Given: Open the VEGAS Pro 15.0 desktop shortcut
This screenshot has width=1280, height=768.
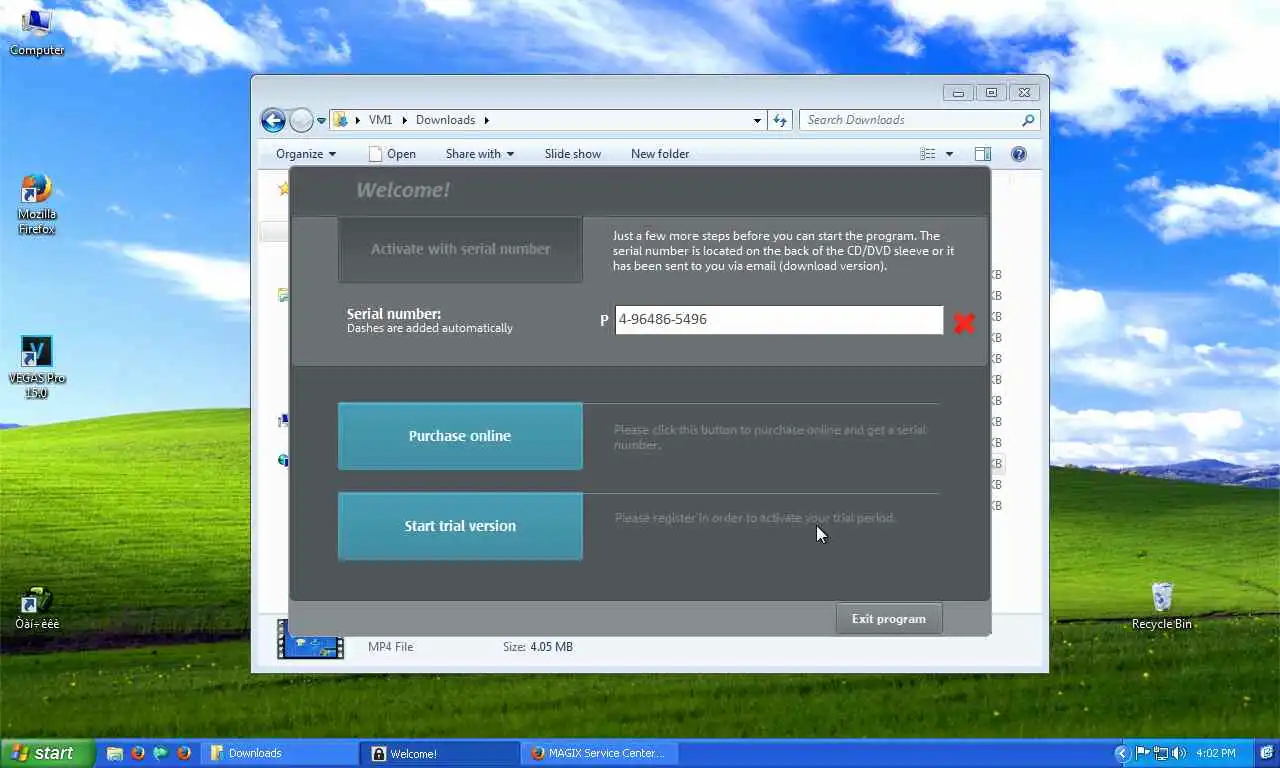Looking at the screenshot, I should [36, 367].
